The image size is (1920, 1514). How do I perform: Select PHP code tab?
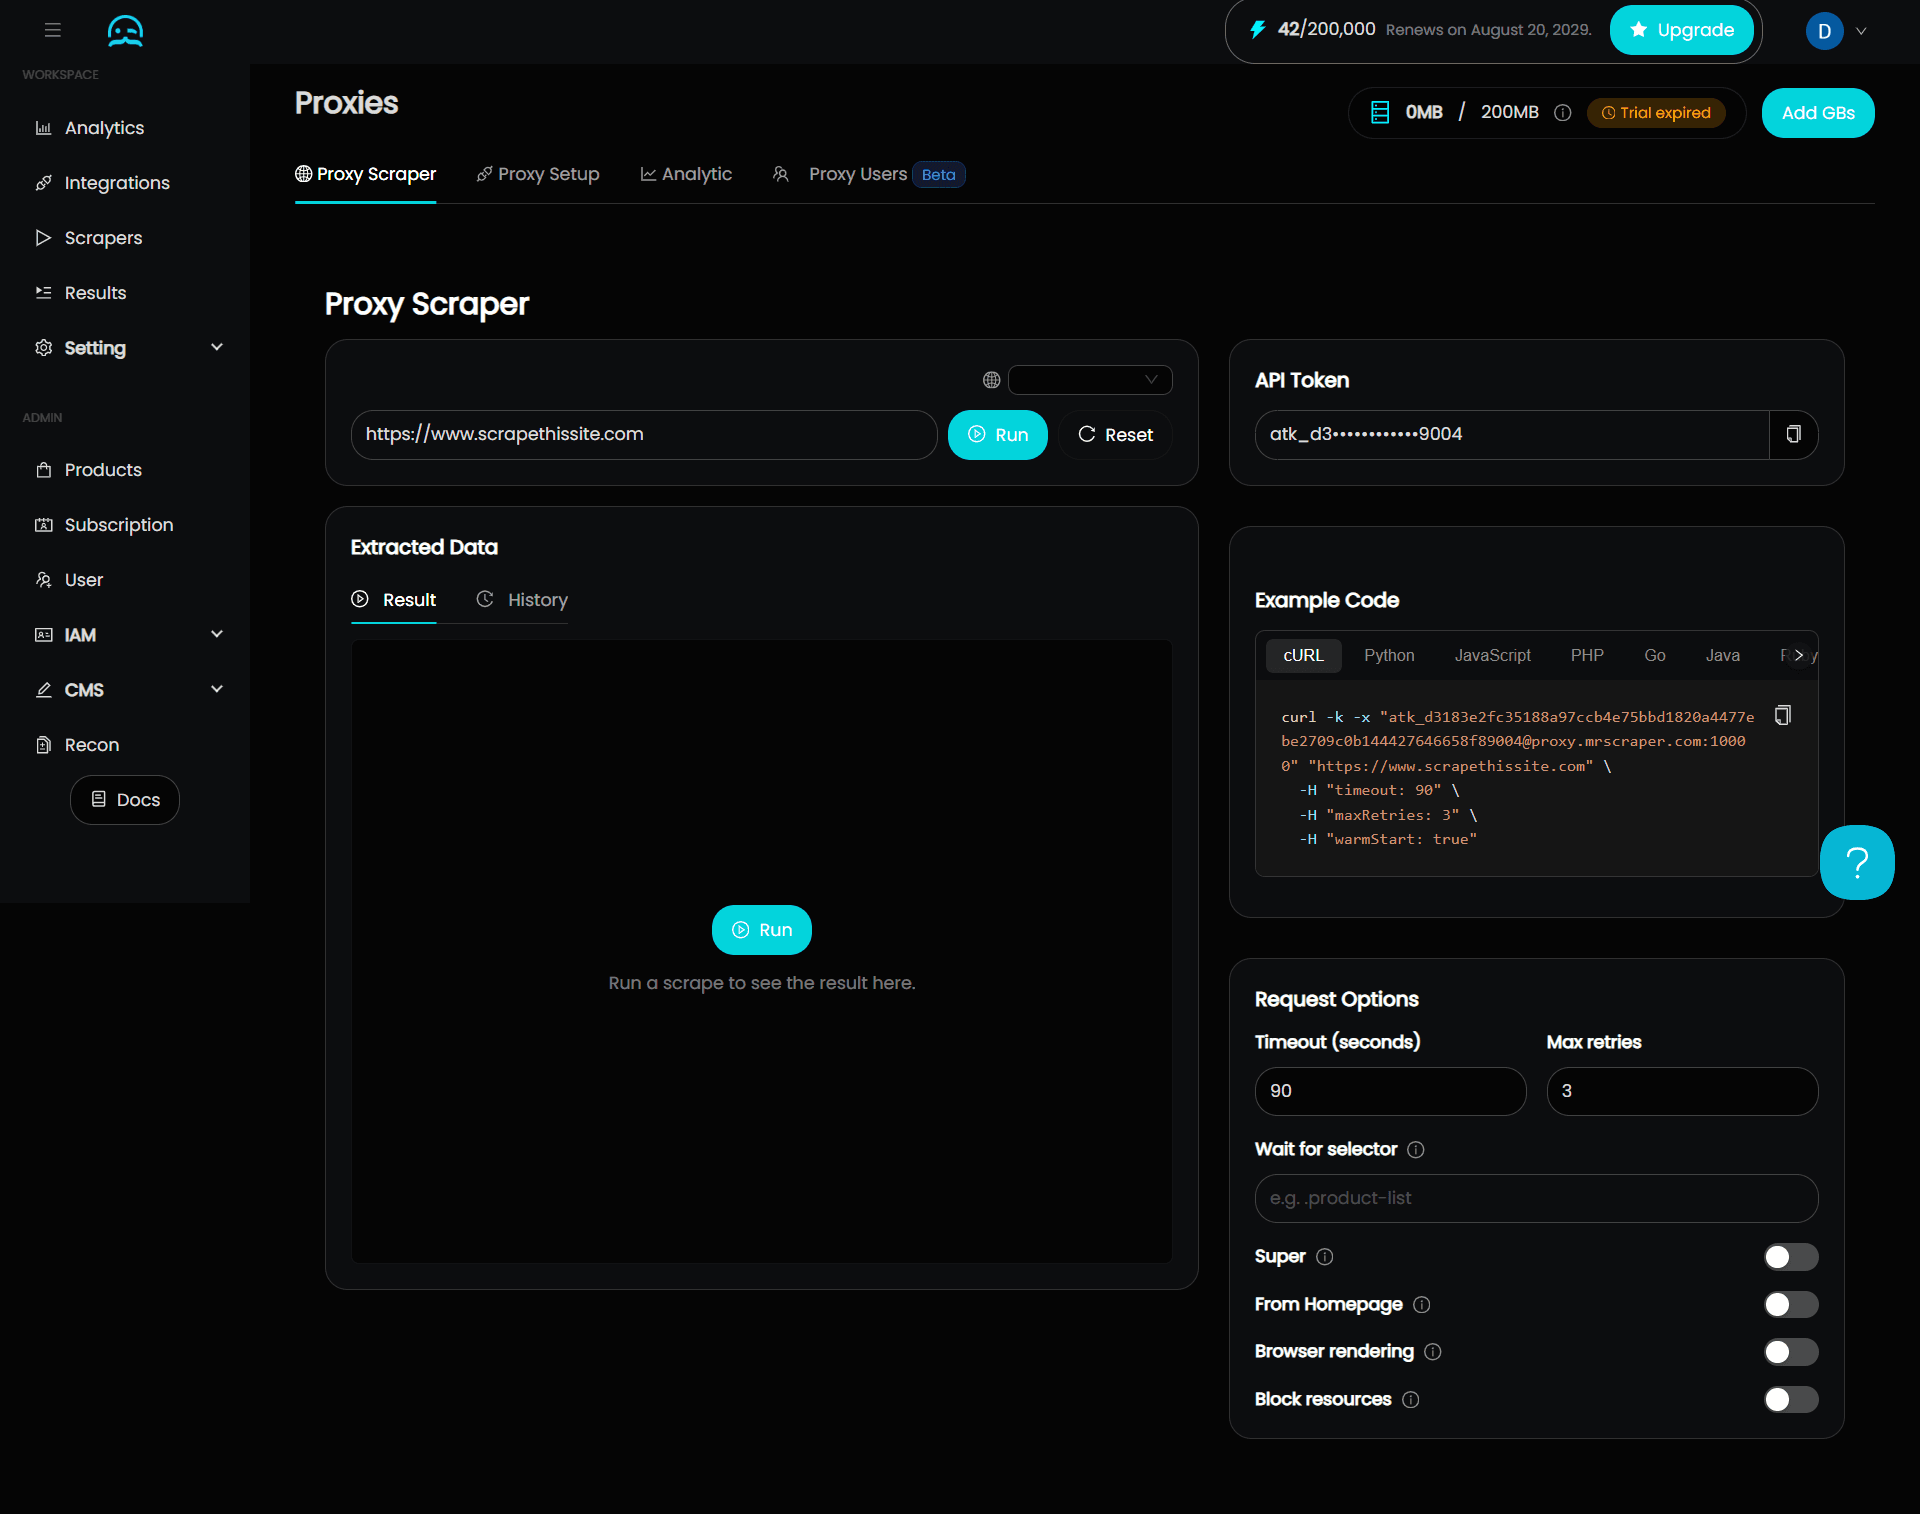tap(1587, 656)
